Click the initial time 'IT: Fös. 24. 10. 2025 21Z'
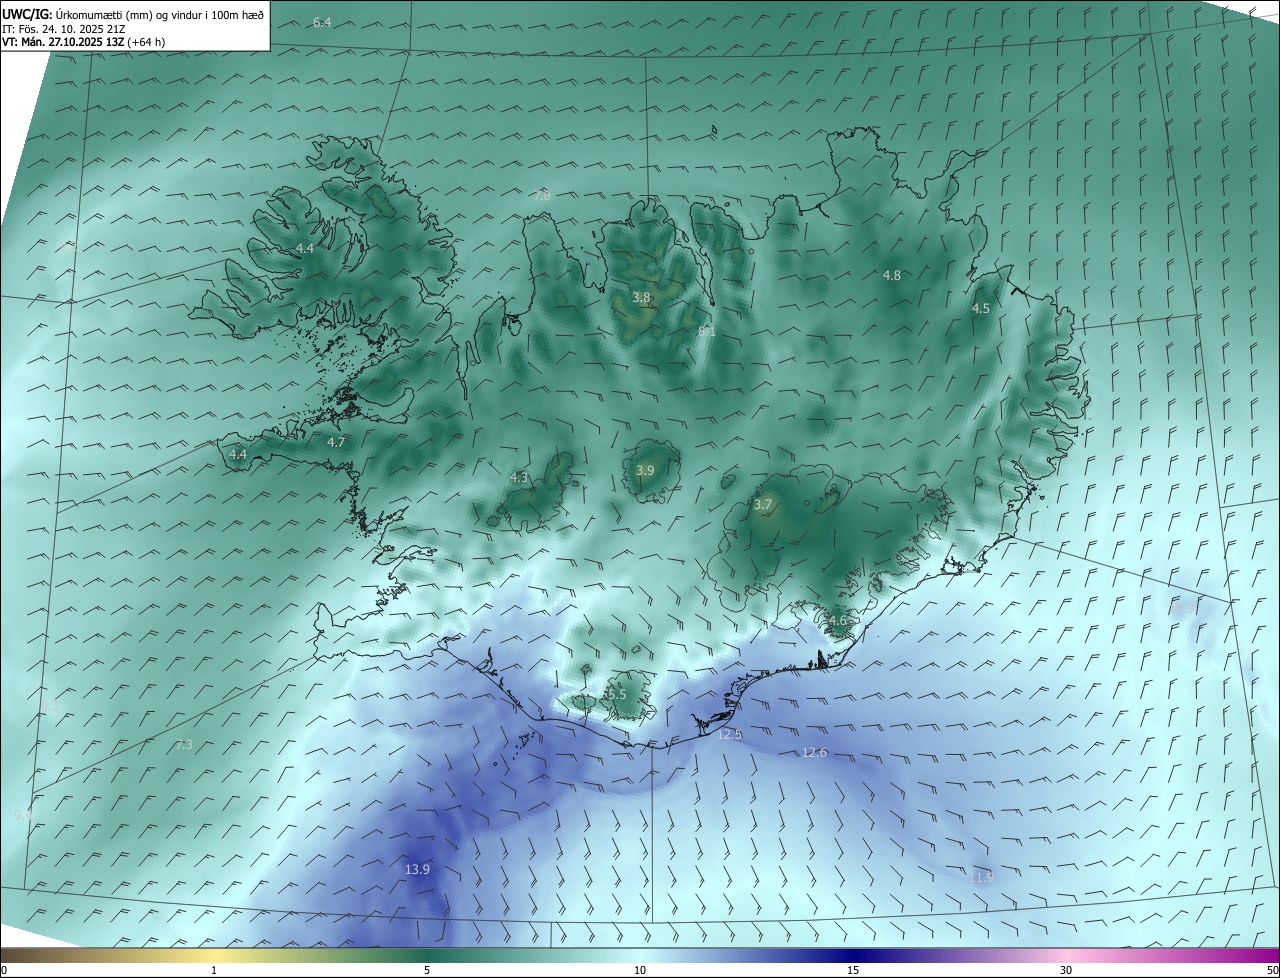 63,28
